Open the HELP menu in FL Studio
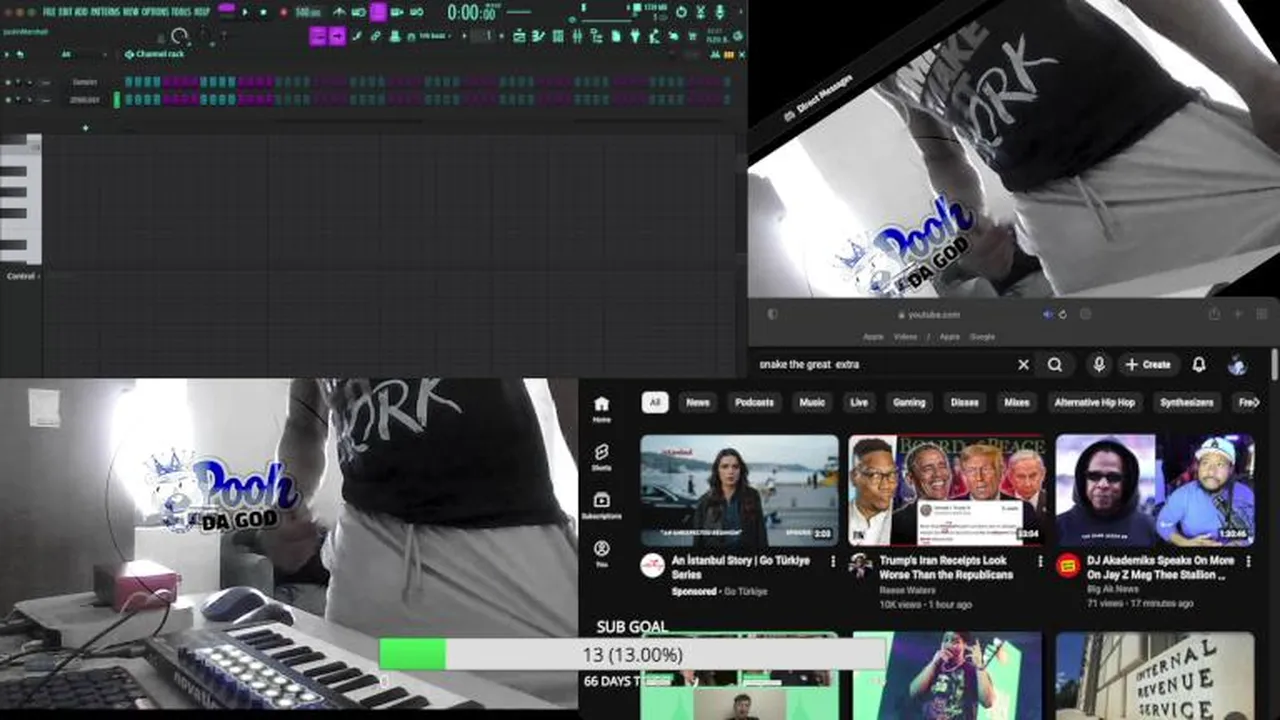 (x=202, y=12)
